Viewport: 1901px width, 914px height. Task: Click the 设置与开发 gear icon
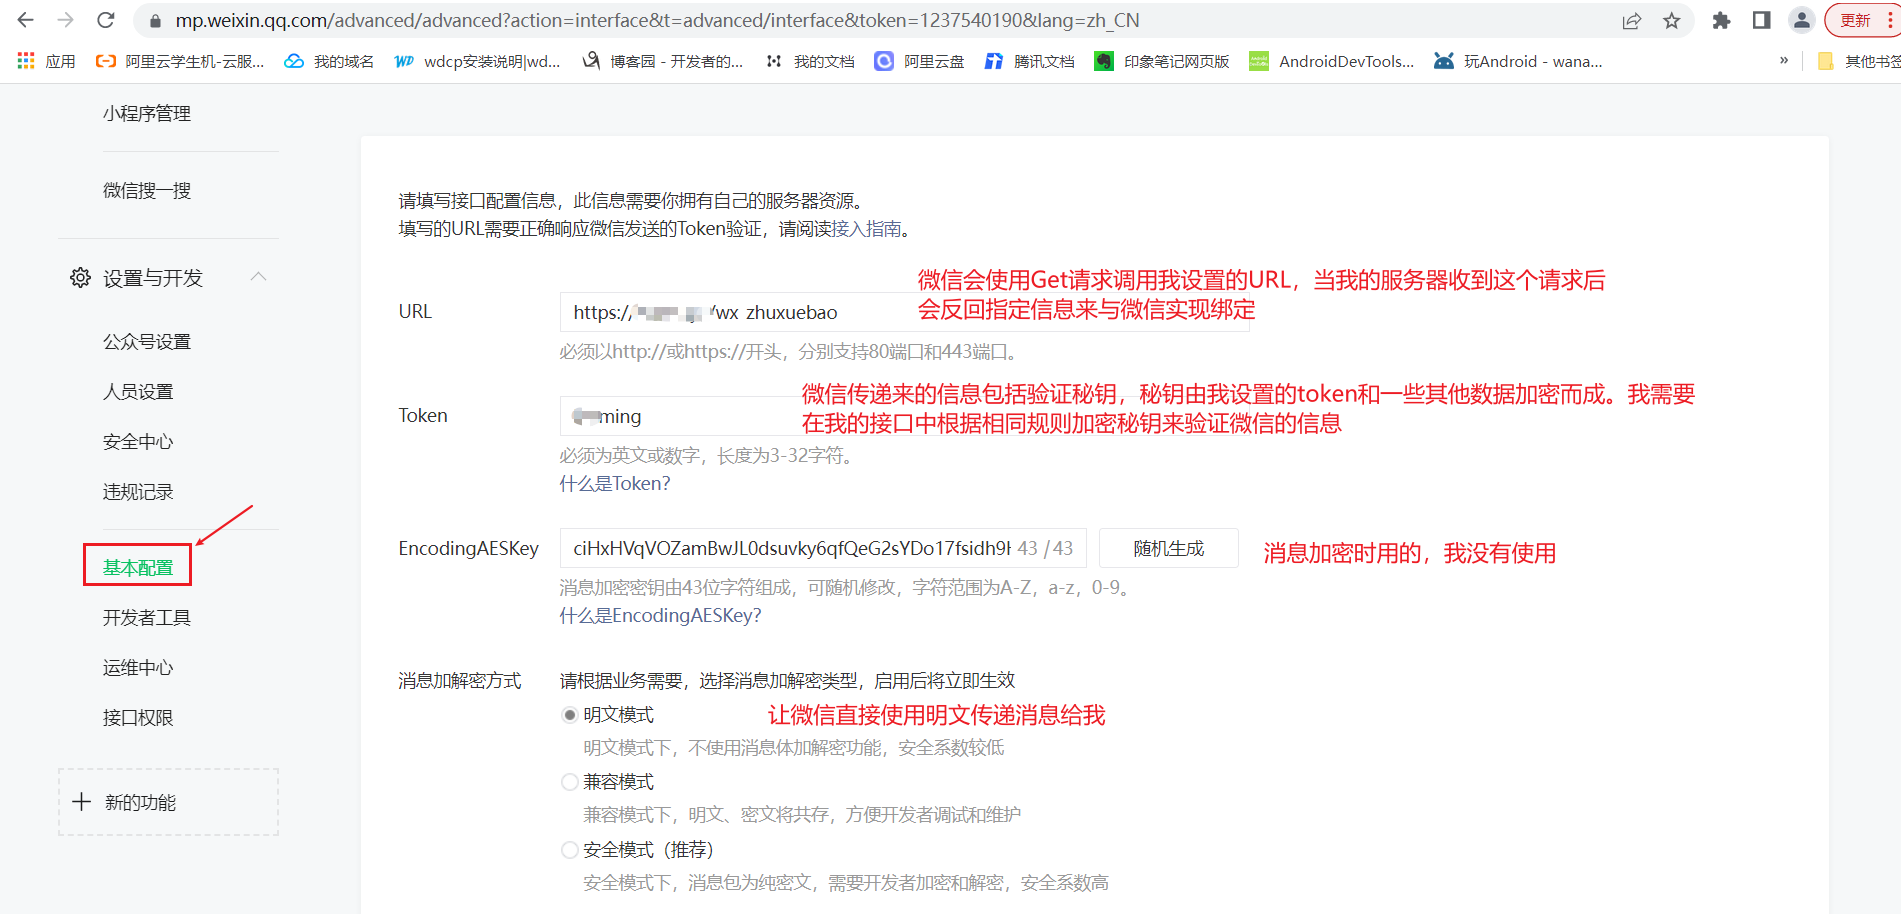click(x=80, y=277)
